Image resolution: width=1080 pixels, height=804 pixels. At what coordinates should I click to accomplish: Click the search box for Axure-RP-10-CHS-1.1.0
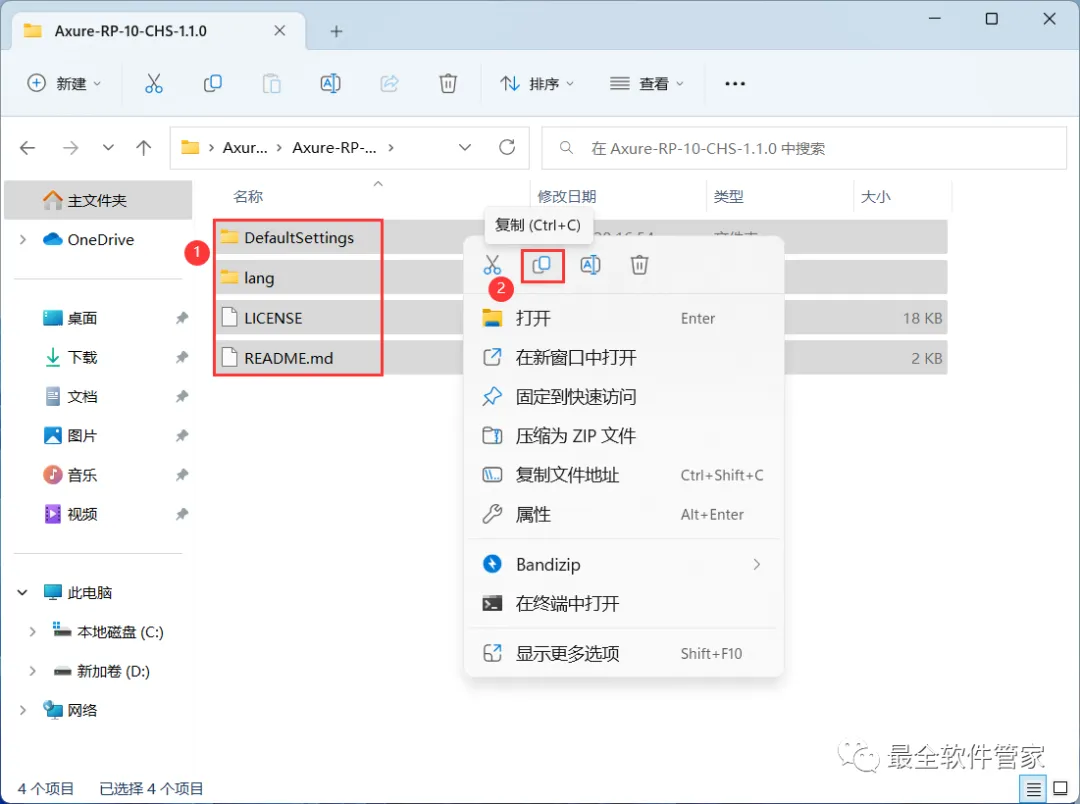[804, 148]
